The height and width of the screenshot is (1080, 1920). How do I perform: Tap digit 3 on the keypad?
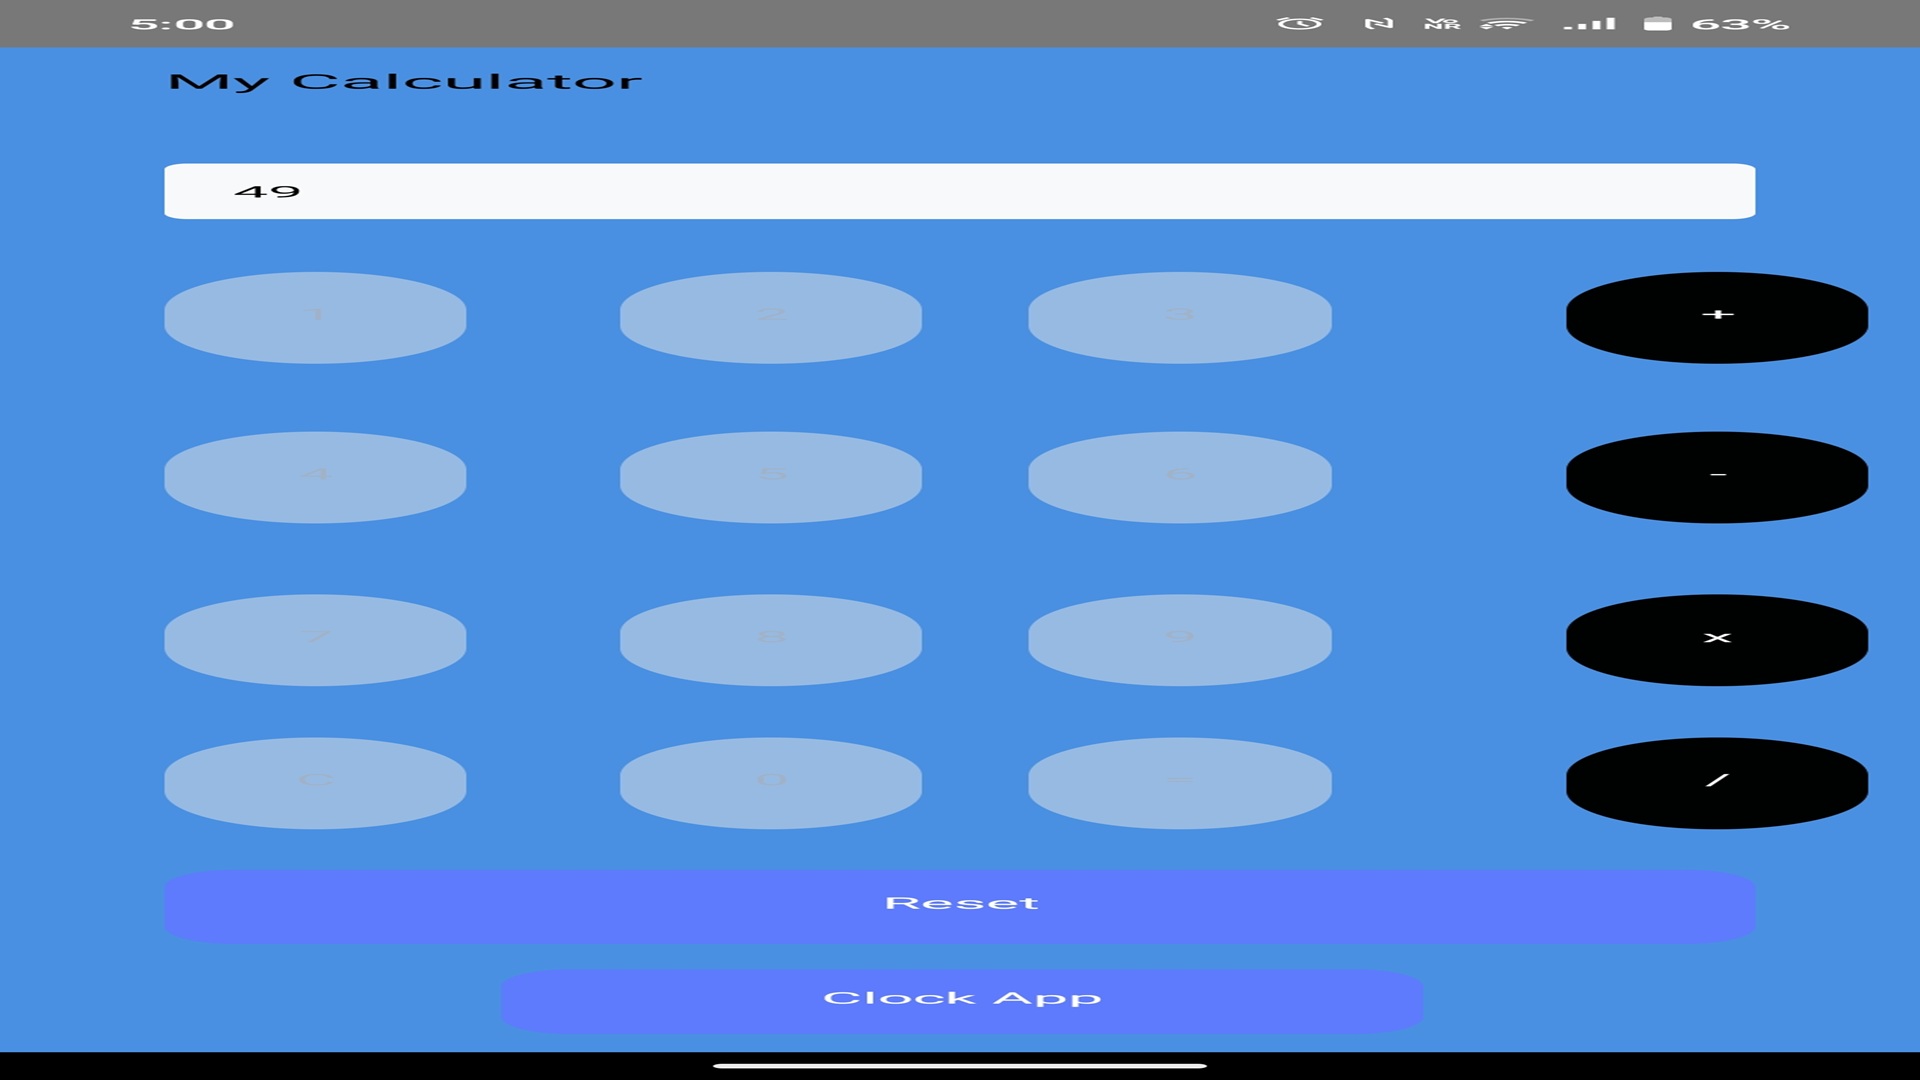[x=1180, y=317]
